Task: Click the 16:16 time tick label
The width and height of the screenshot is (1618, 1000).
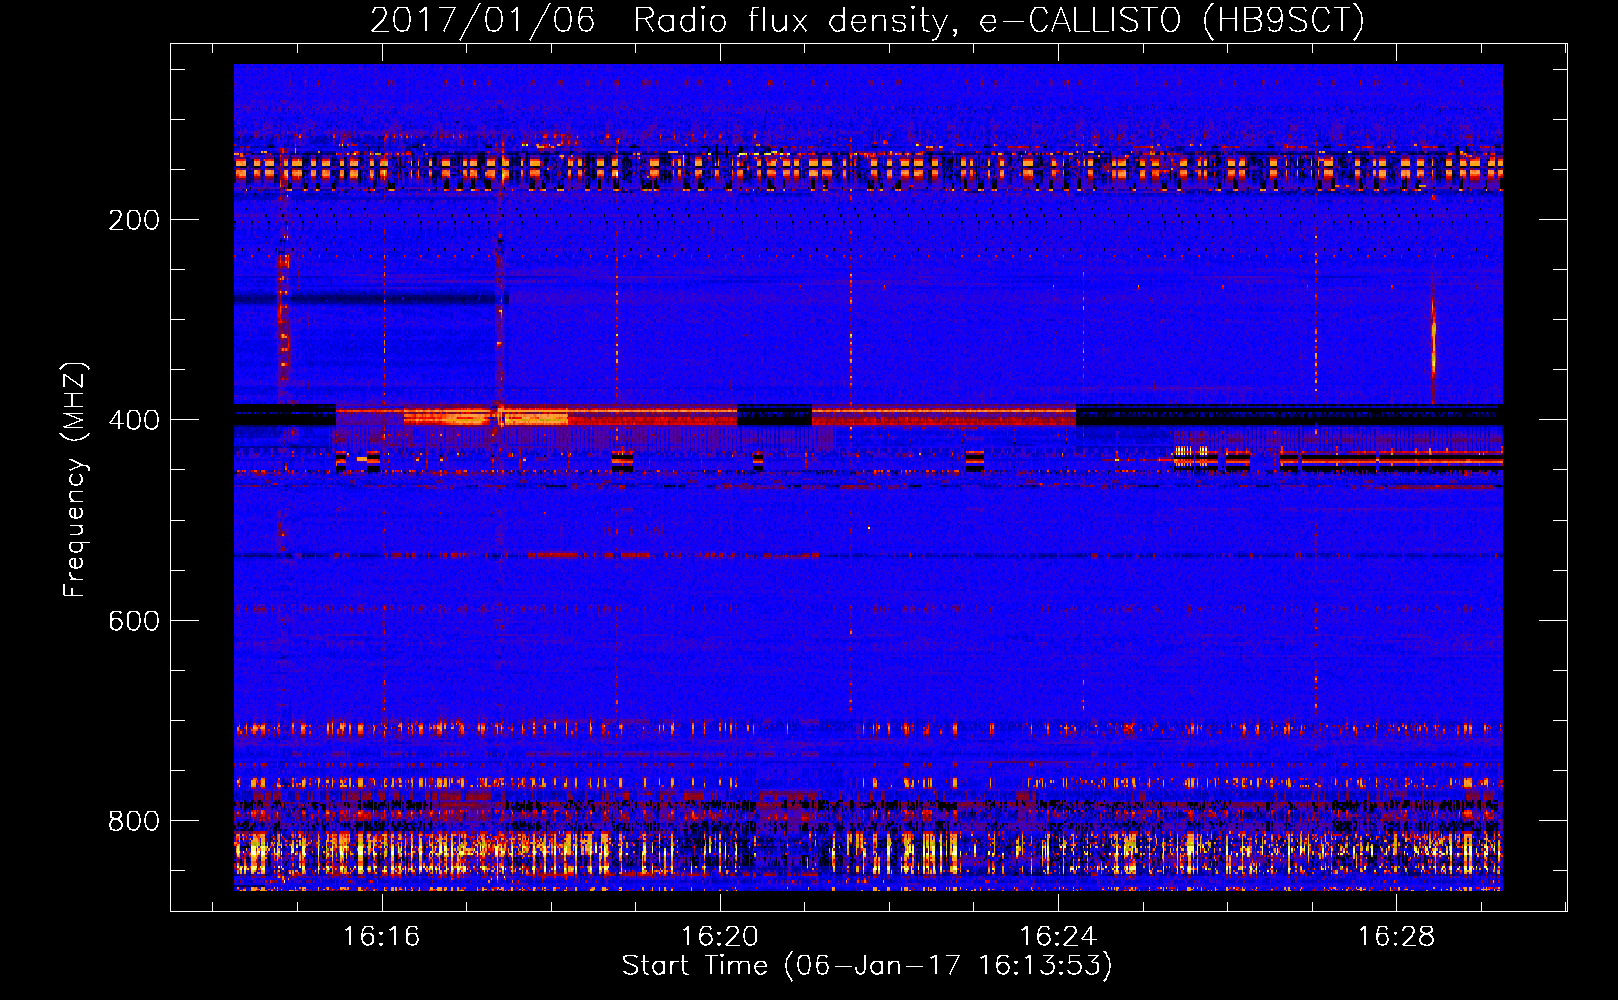Action: 381,936
